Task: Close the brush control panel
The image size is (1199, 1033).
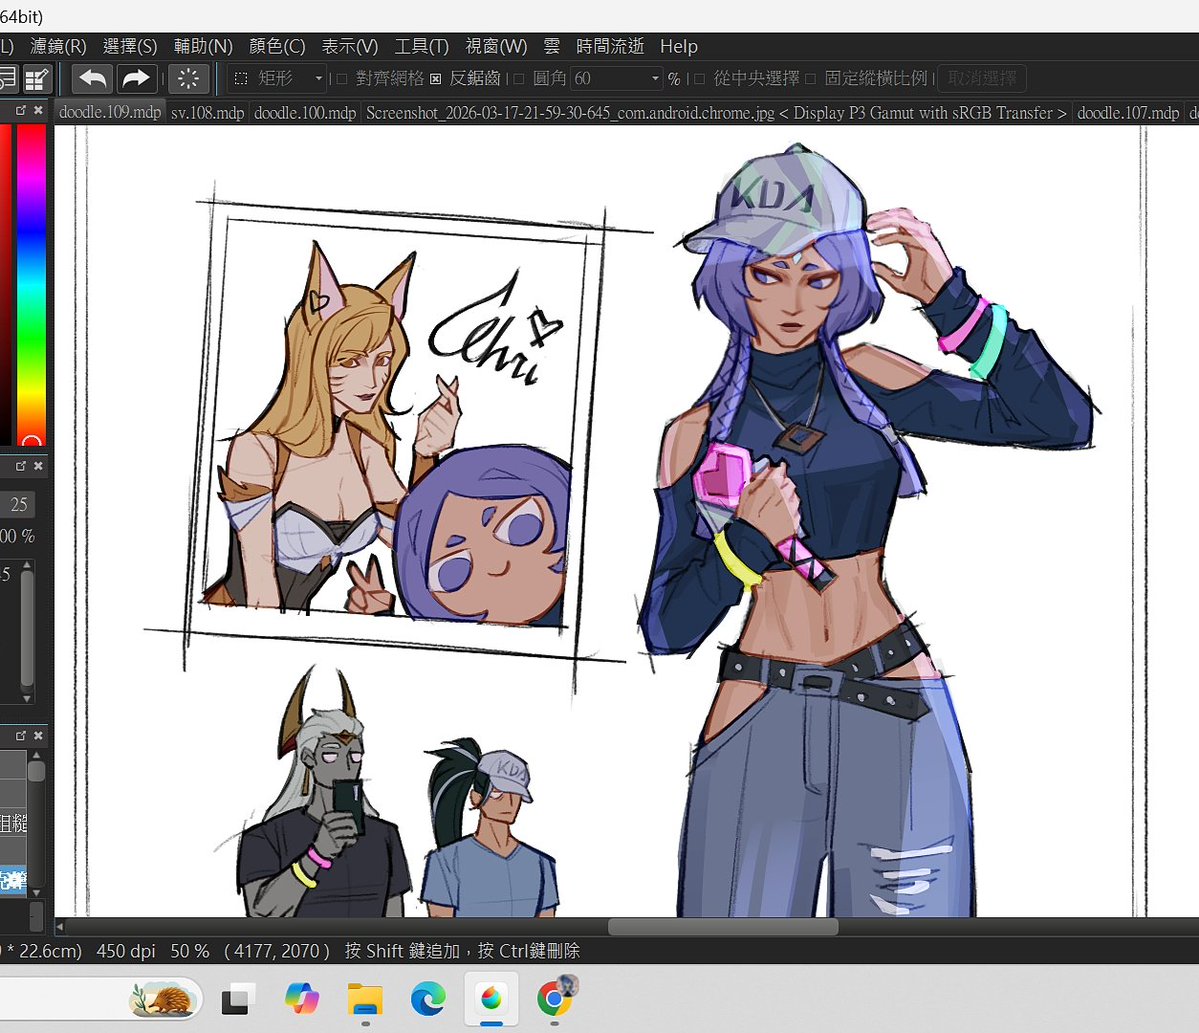Action: tap(38, 466)
